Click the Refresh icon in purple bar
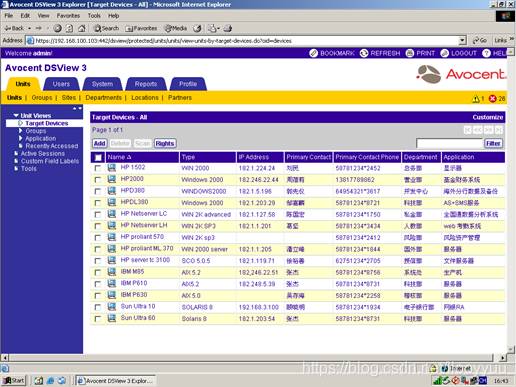516x387 pixels. coord(364,53)
